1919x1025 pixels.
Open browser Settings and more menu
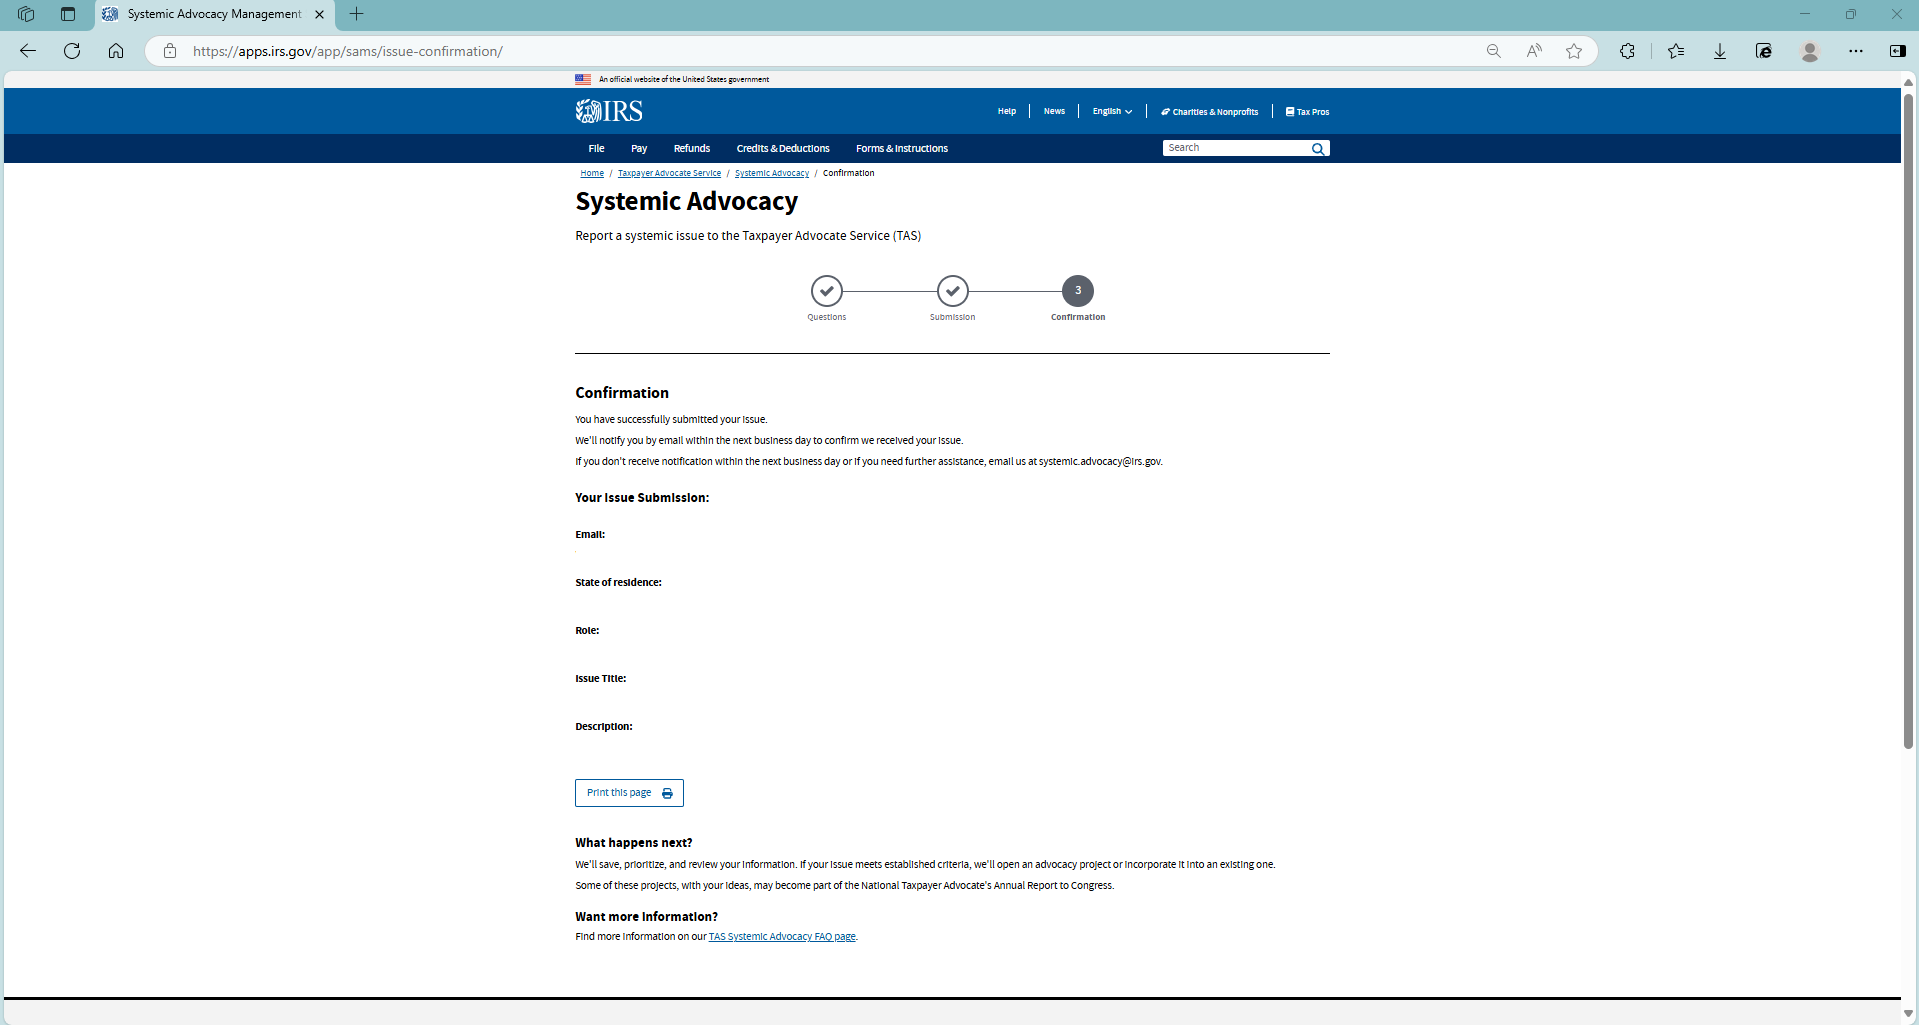tap(1856, 51)
